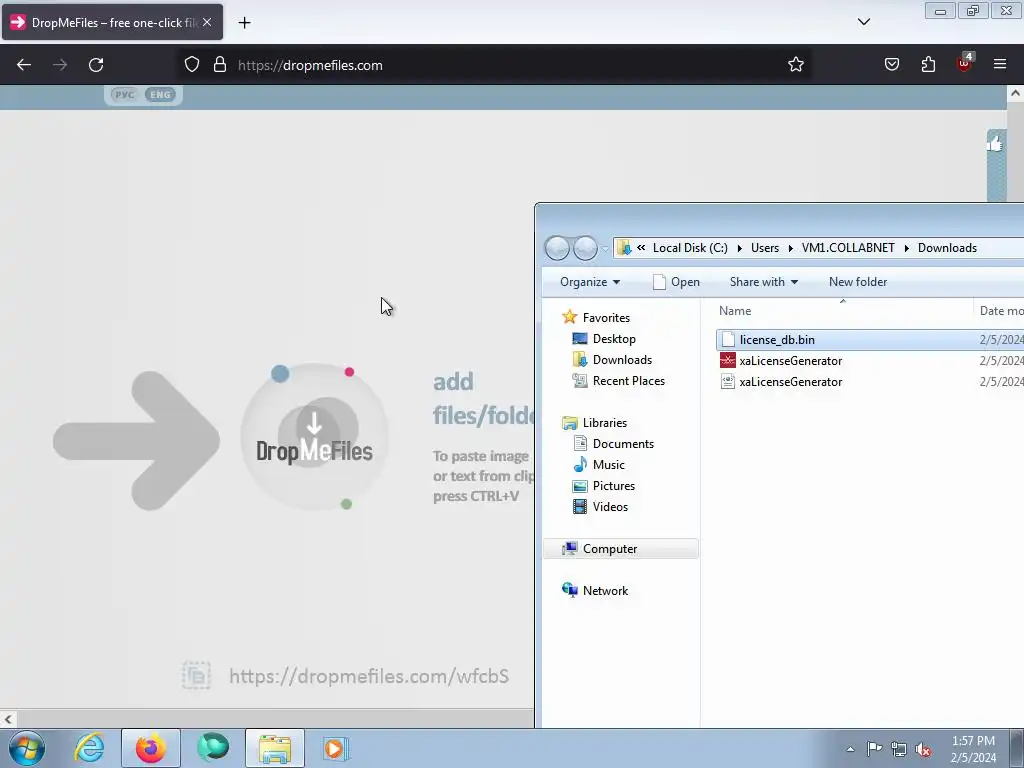Expand arrow after VM1.COLLABNET in path
The height and width of the screenshot is (768, 1024).
pyautogui.click(x=906, y=248)
